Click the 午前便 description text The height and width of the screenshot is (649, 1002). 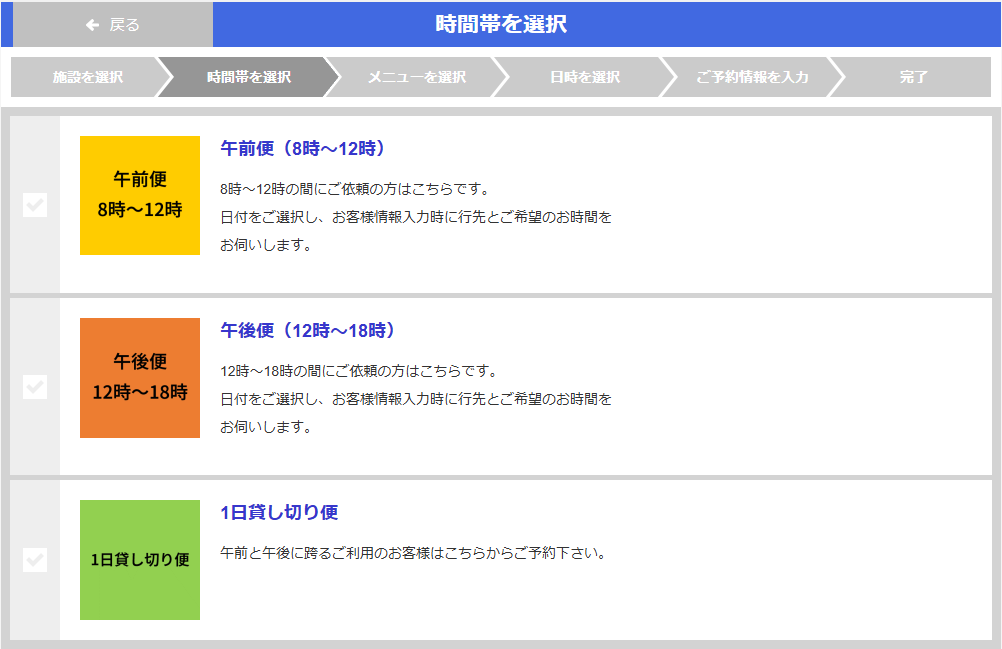point(415,216)
